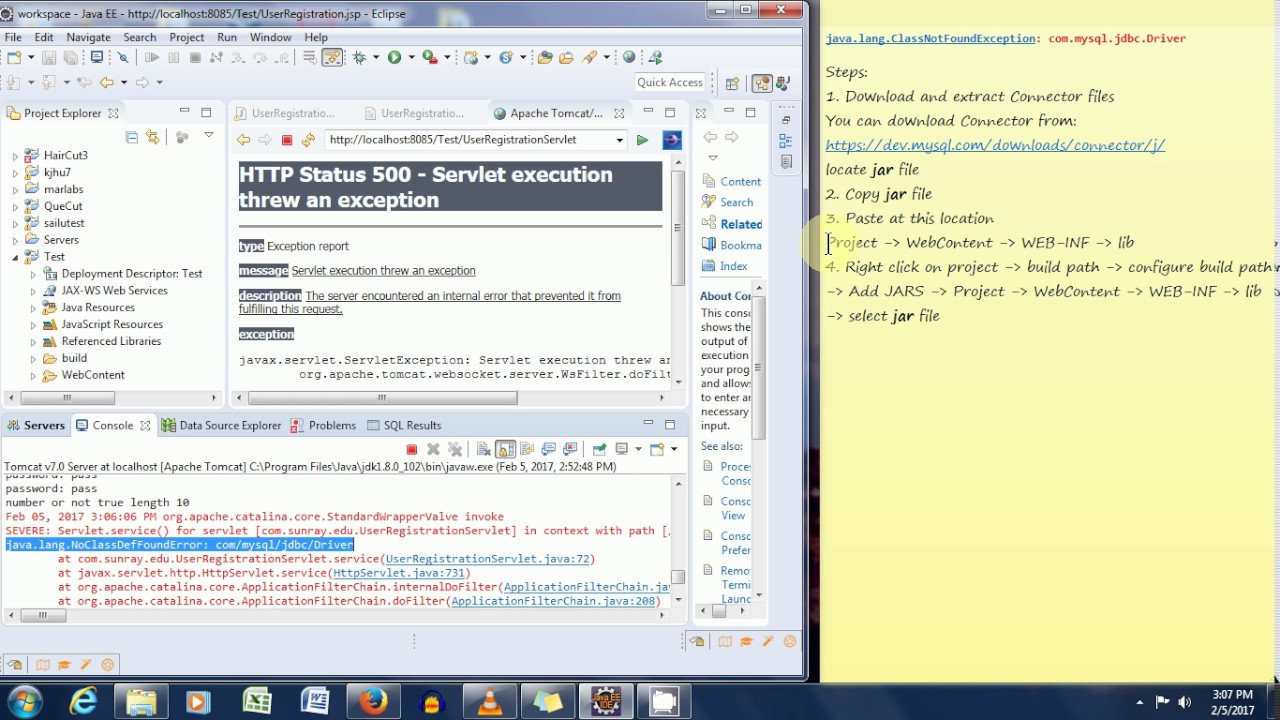Viewport: 1280px width, 720px height.
Task: Click Remove All Terminated Launches icon
Action: (x=455, y=449)
